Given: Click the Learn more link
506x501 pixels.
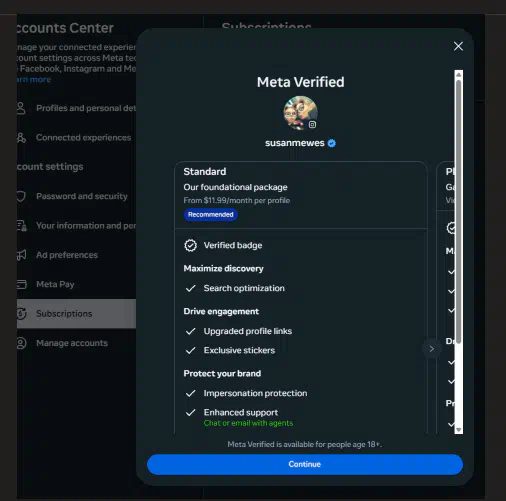Looking at the screenshot, I should point(34,79).
